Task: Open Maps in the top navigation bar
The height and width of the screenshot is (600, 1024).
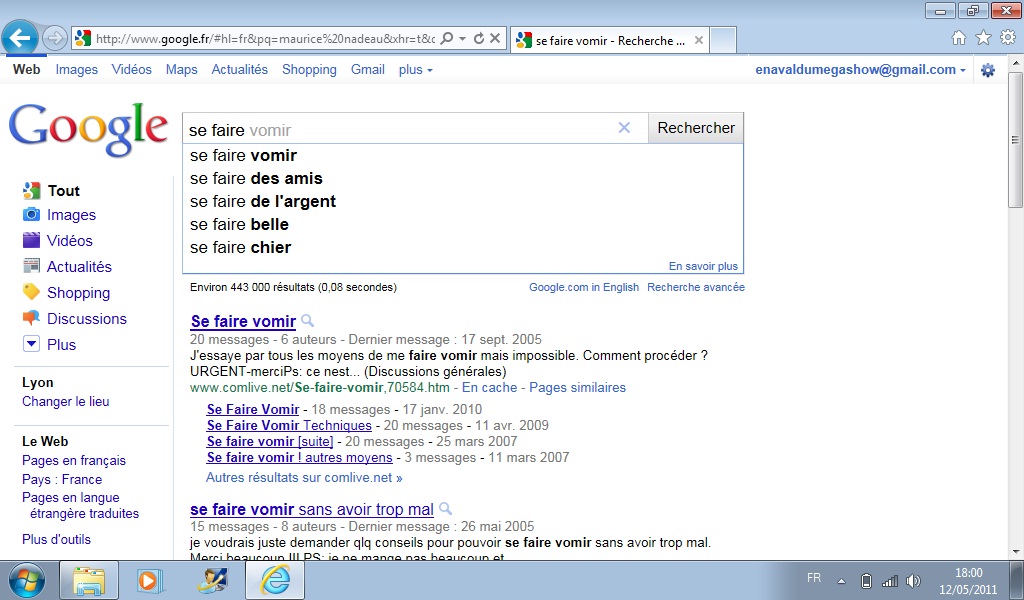Action: [x=182, y=69]
